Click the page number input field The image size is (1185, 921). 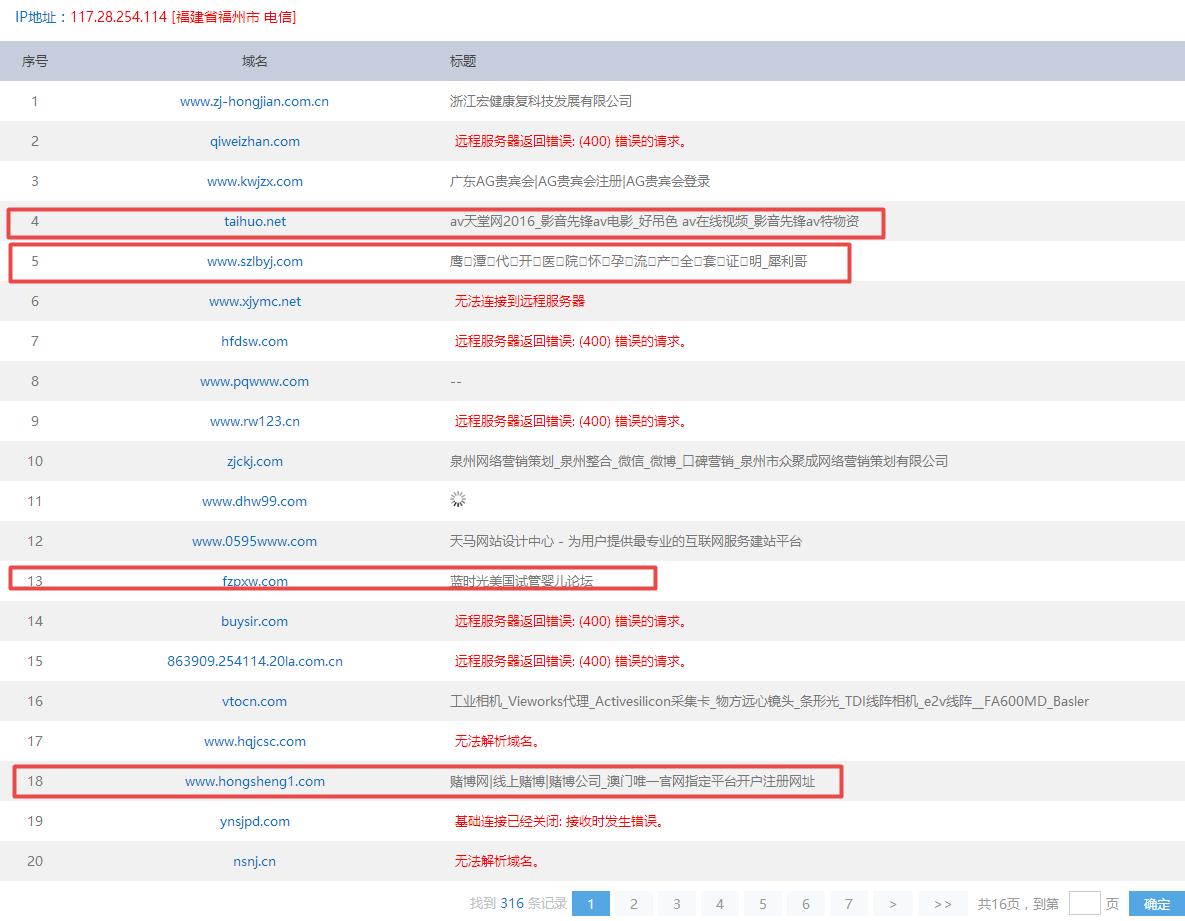pyautogui.click(x=1084, y=904)
